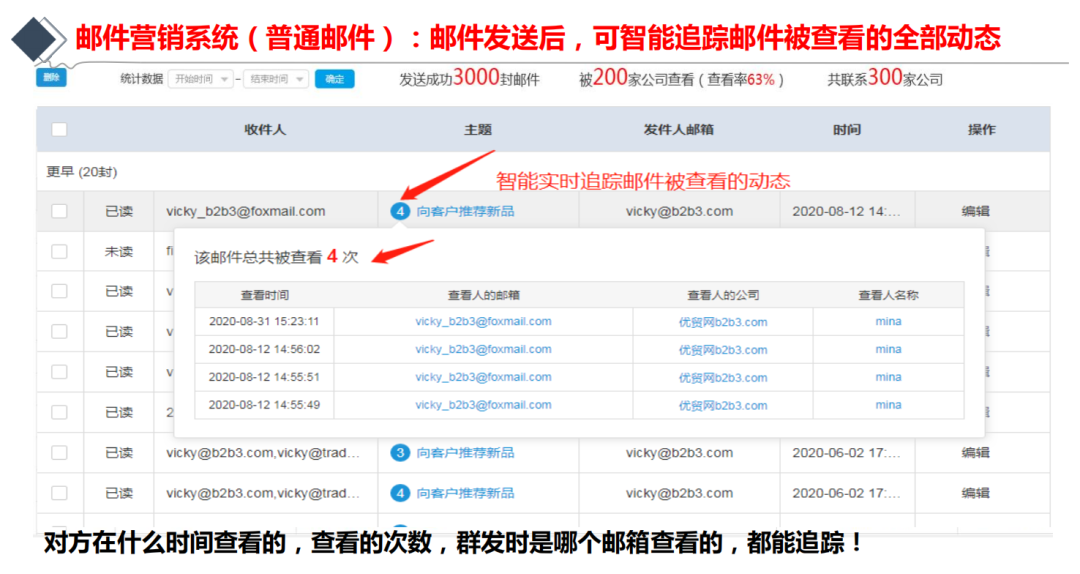
Task: Click 编辑 in the last 2020-06-02 row
Action: coord(975,493)
